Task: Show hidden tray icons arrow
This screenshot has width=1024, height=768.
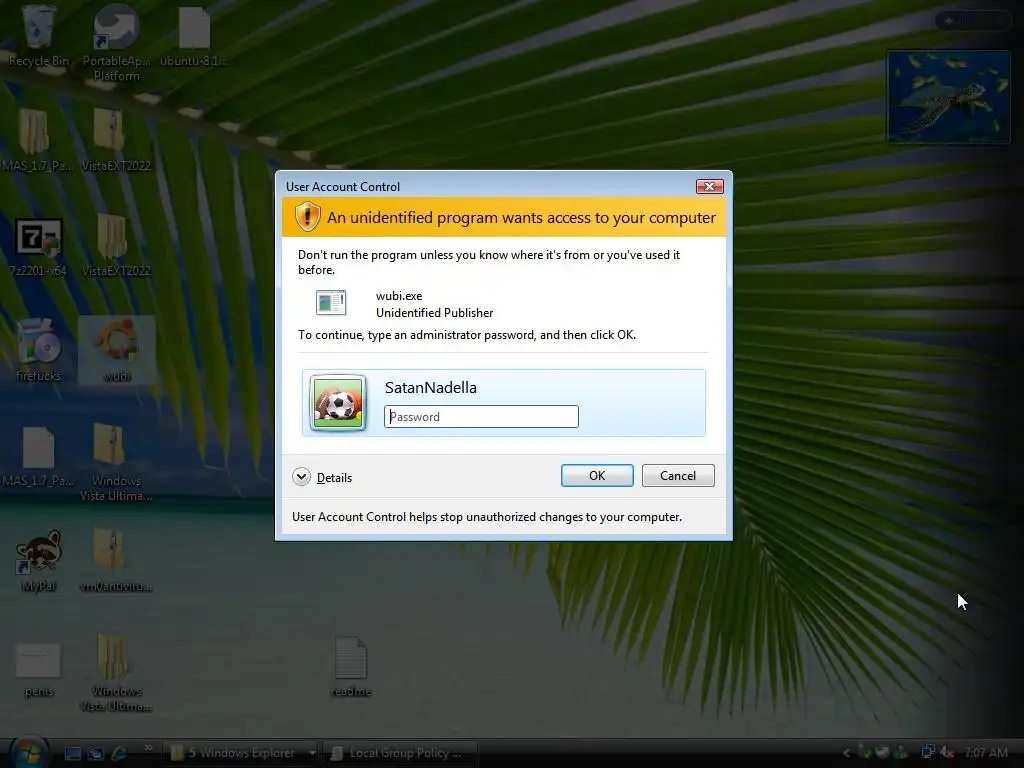Action: pos(846,752)
